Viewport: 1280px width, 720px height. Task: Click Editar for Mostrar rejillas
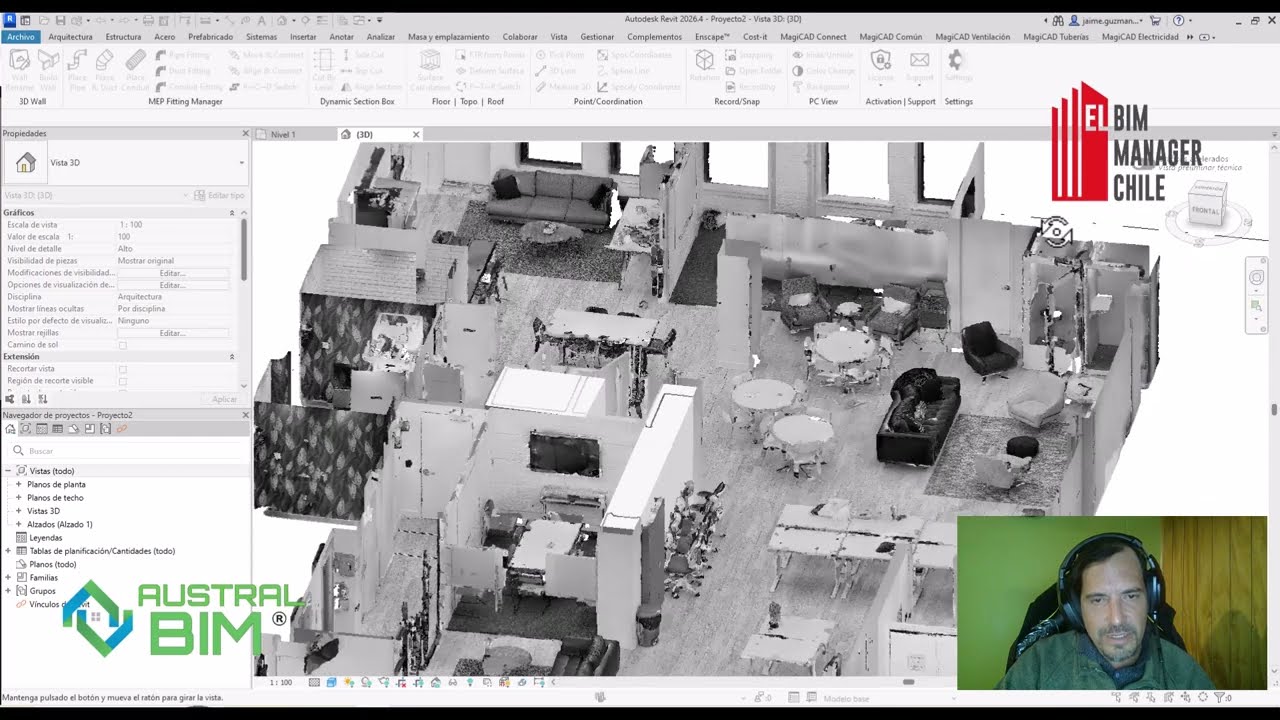point(172,333)
